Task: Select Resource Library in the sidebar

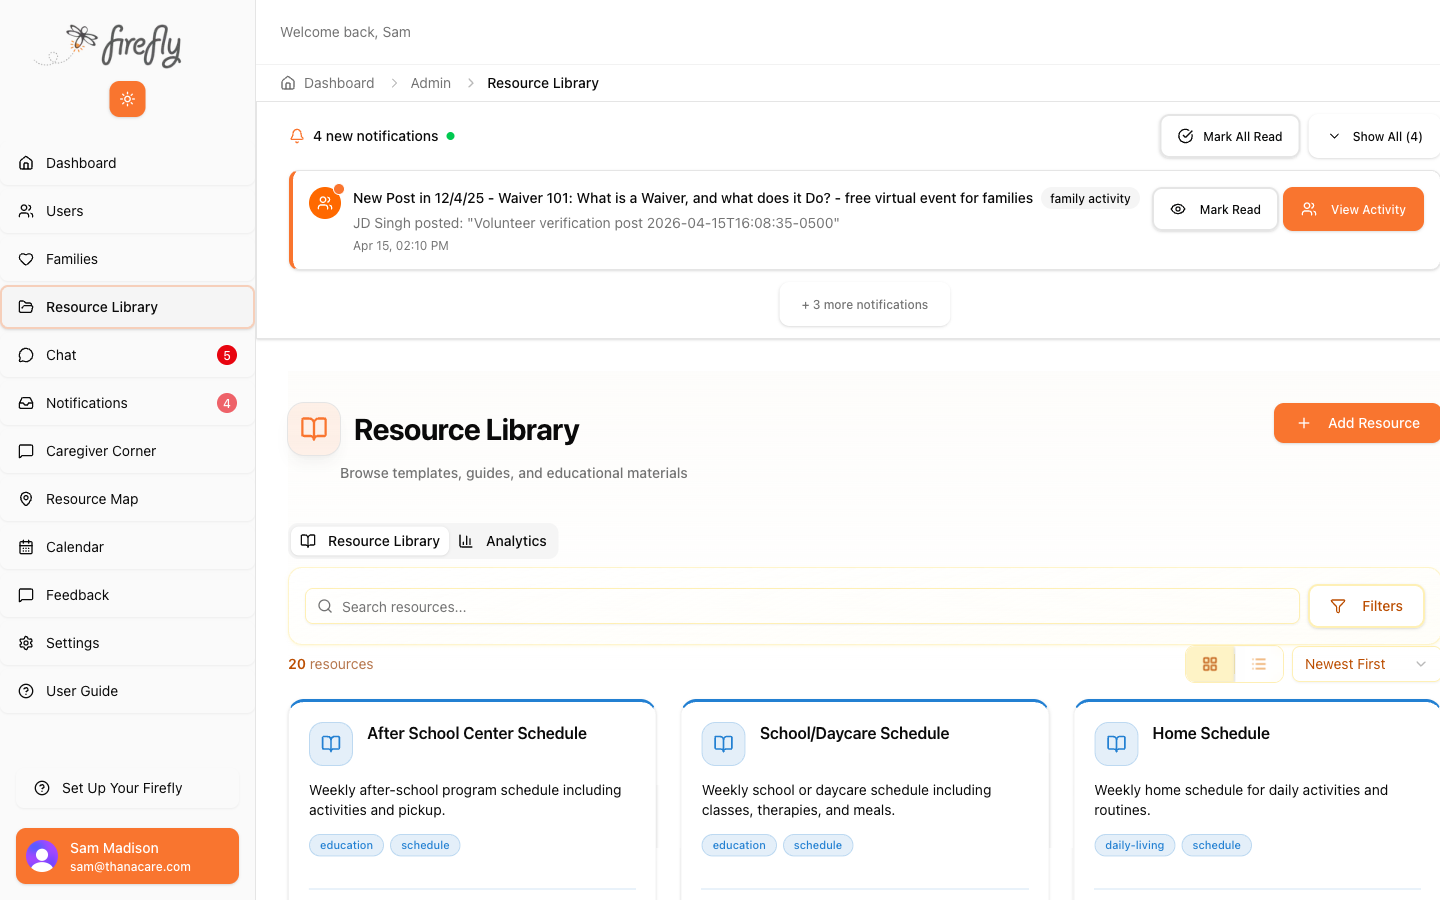Action: click(x=127, y=307)
